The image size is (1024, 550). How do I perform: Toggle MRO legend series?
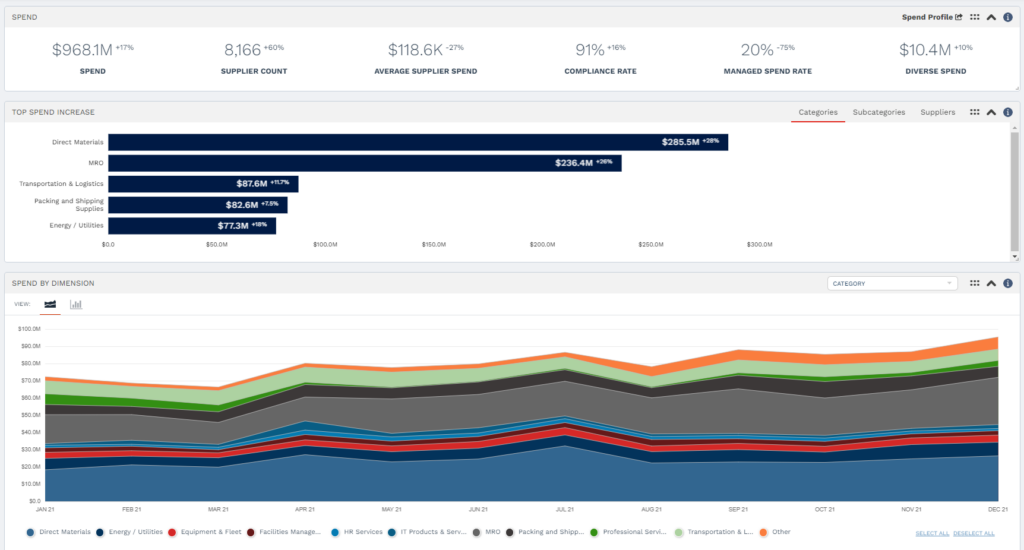click(487, 532)
